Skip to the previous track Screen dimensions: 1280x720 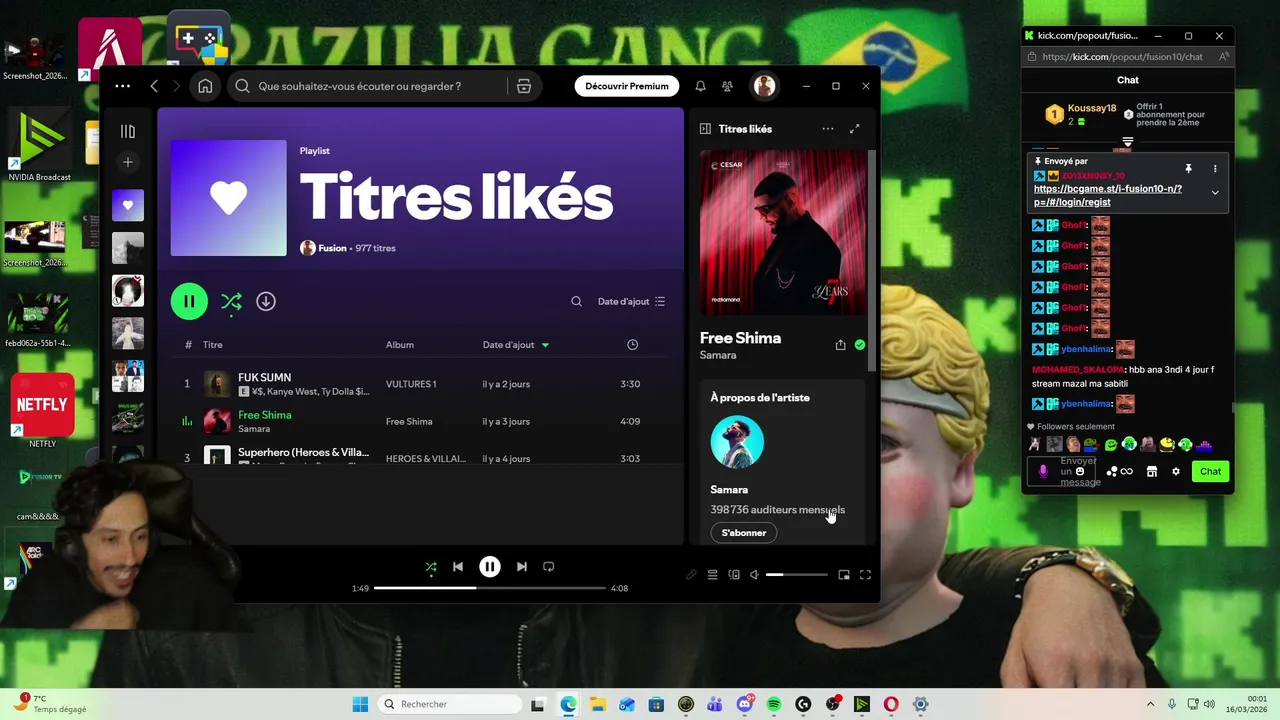coord(458,567)
